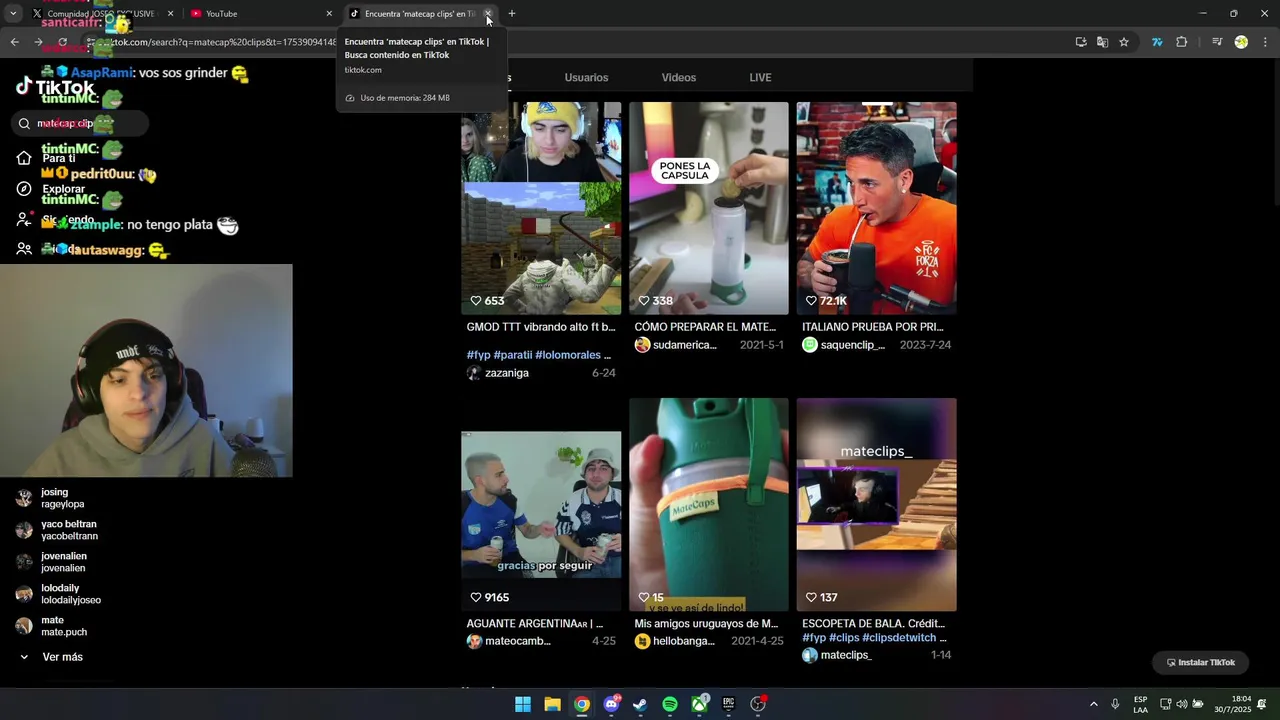Click the TikTok search field
Viewport: 1280px width, 720px height.
pos(80,124)
